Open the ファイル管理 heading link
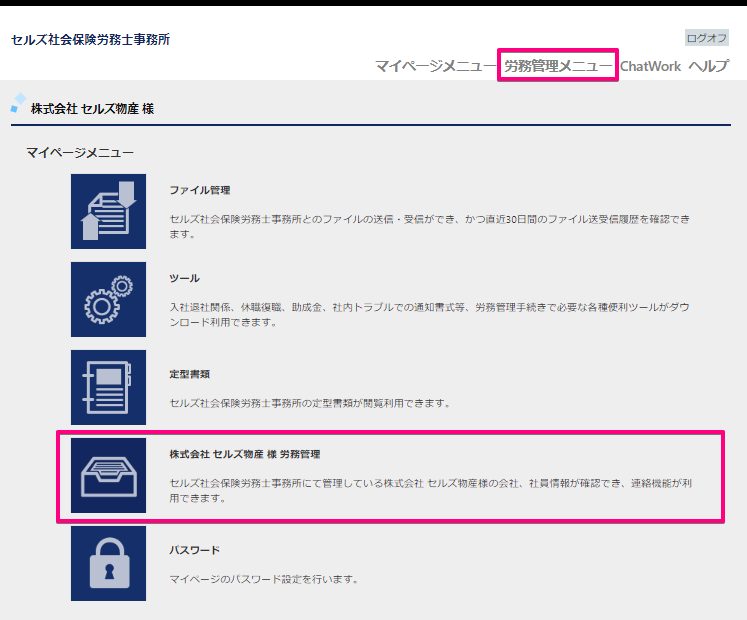The image size is (747, 620). point(200,190)
